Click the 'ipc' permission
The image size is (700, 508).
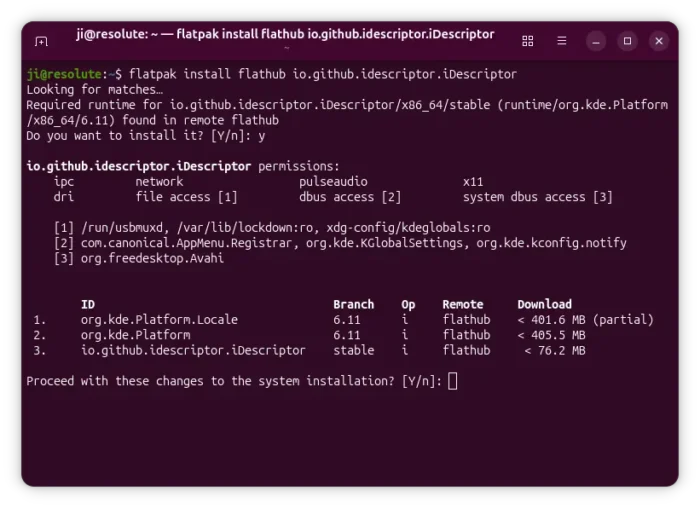pyautogui.click(x=64, y=182)
